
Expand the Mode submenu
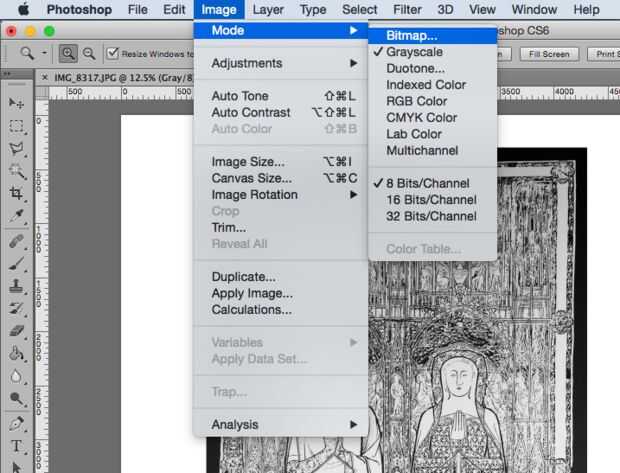pos(280,30)
